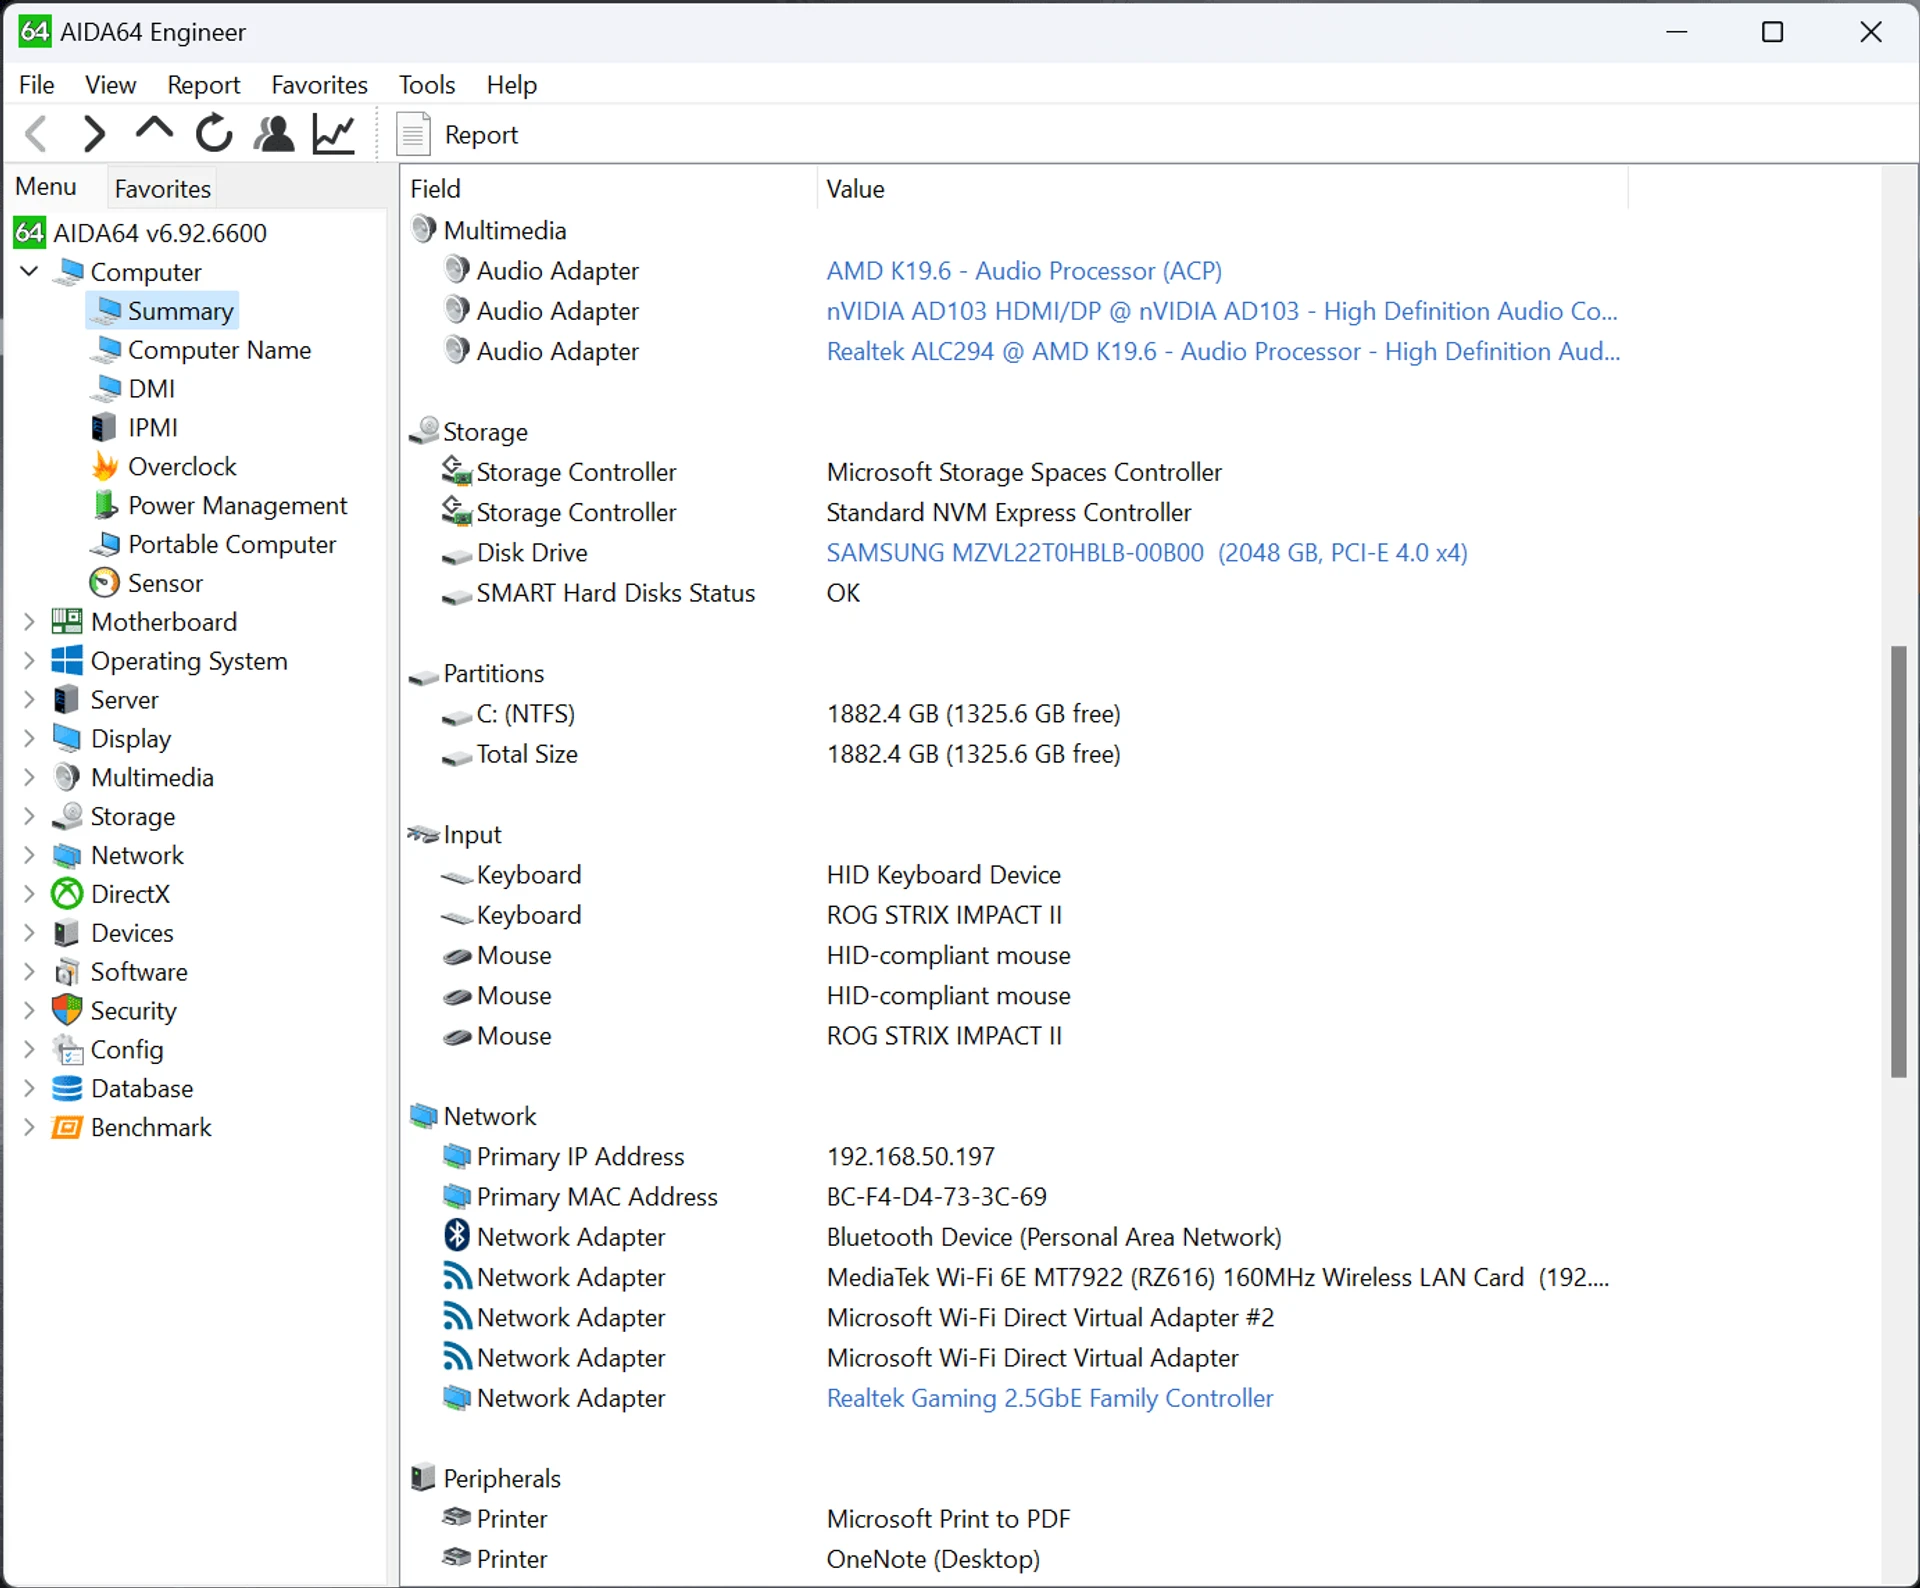Open the Help menu
The image size is (1920, 1588).
[512, 85]
